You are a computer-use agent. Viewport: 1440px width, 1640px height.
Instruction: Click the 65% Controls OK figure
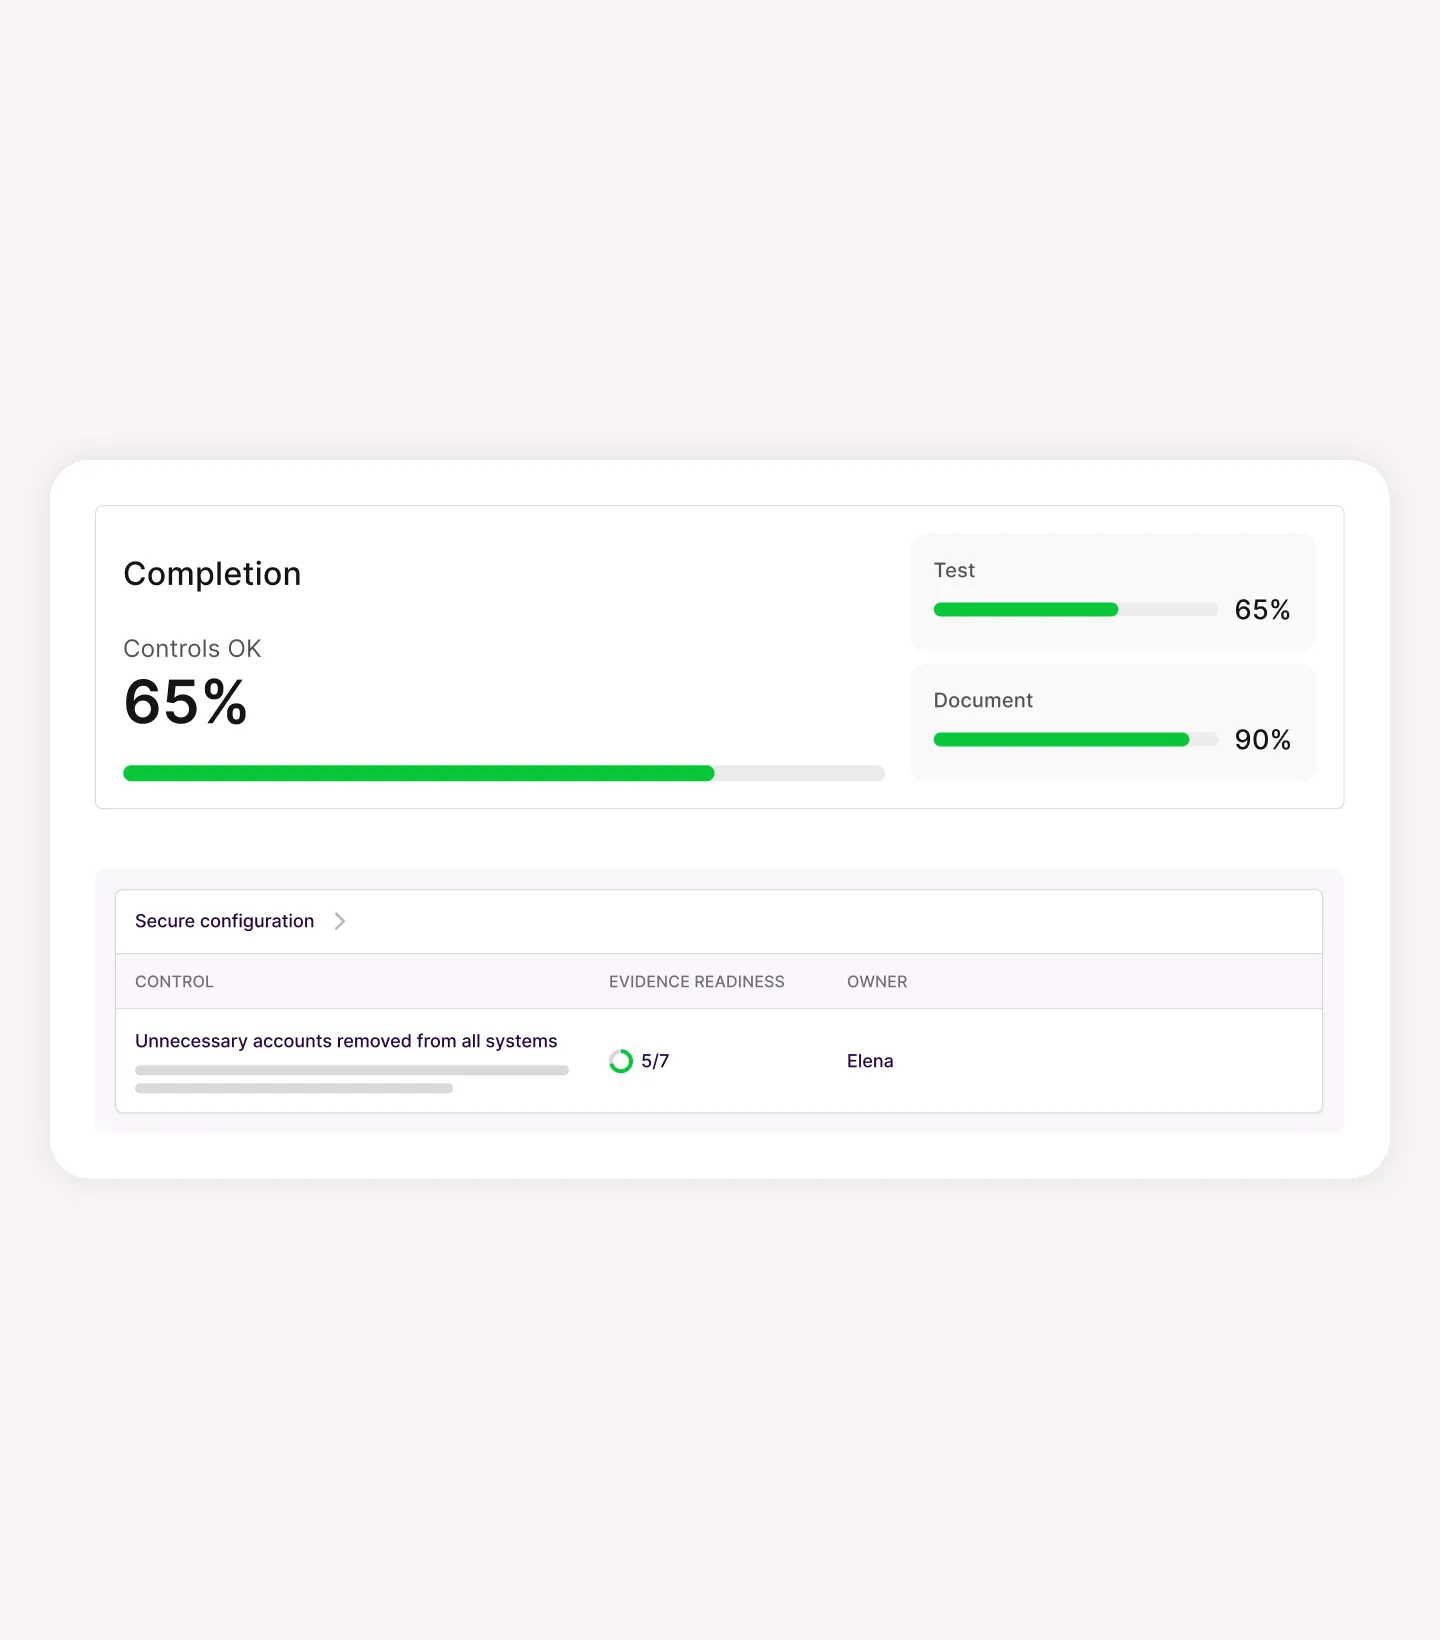(185, 703)
